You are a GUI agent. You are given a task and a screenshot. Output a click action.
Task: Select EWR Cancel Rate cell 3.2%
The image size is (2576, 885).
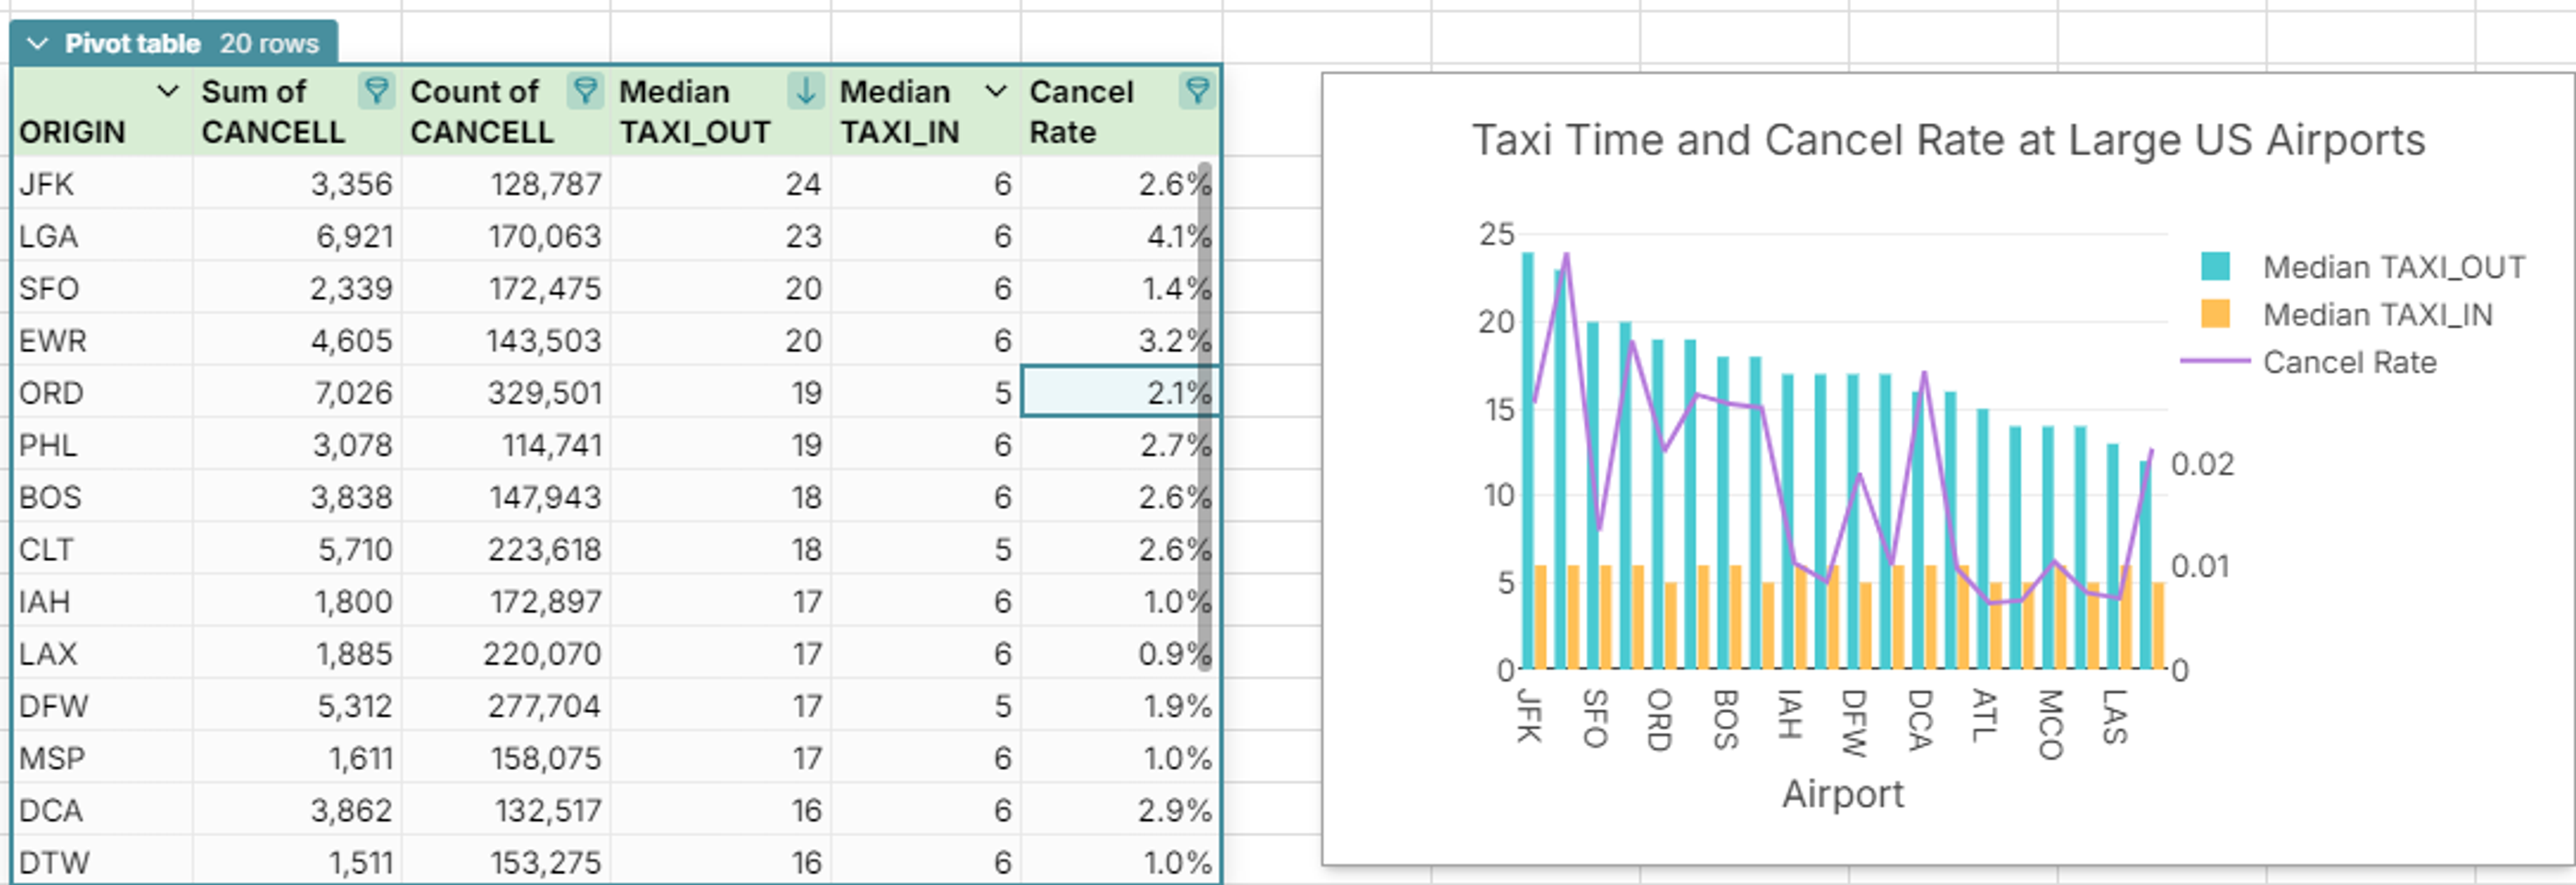point(1120,339)
